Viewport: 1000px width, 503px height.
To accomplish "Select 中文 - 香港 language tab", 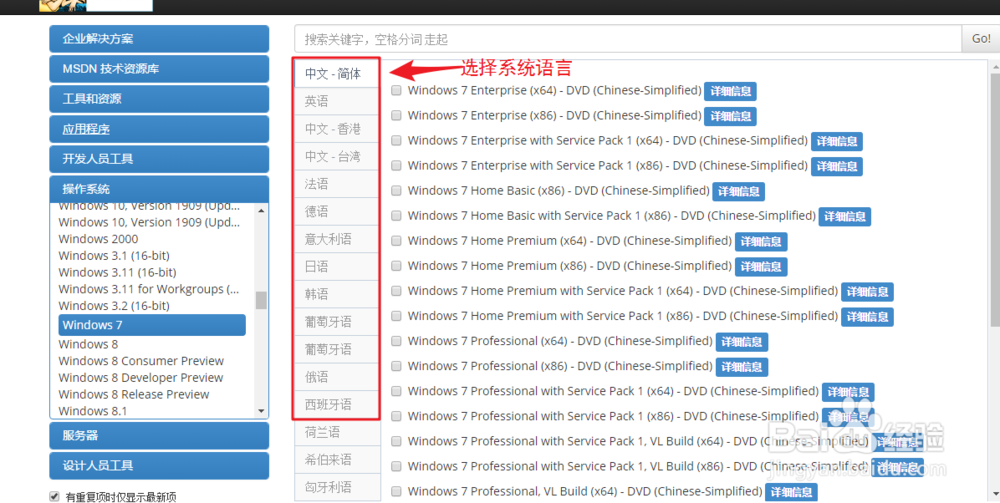I will tap(336, 129).
